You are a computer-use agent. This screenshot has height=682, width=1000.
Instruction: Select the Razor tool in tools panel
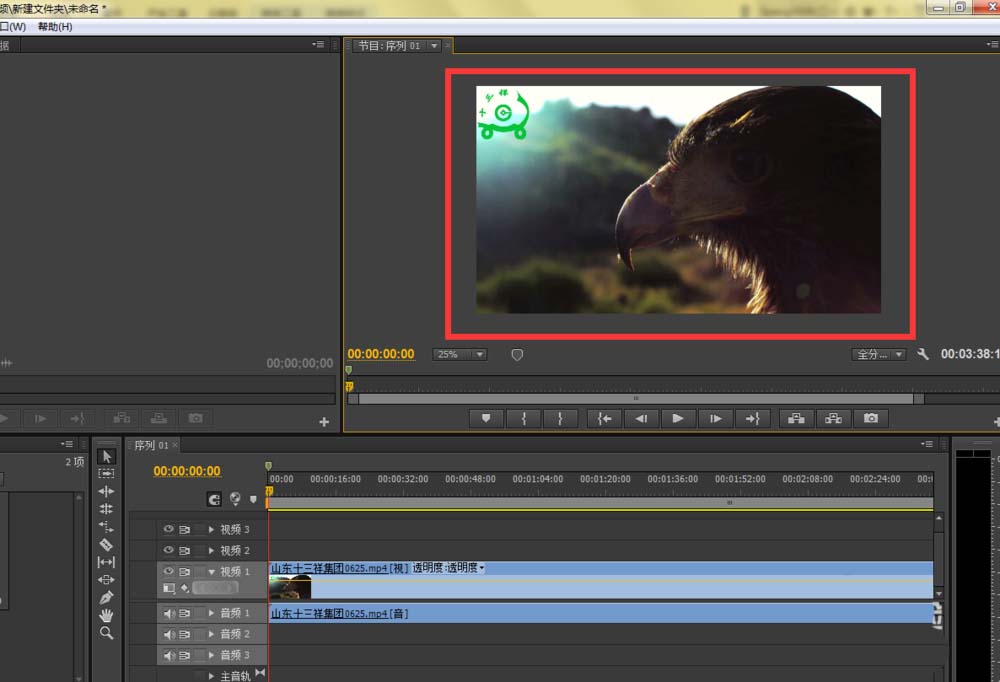click(x=106, y=544)
